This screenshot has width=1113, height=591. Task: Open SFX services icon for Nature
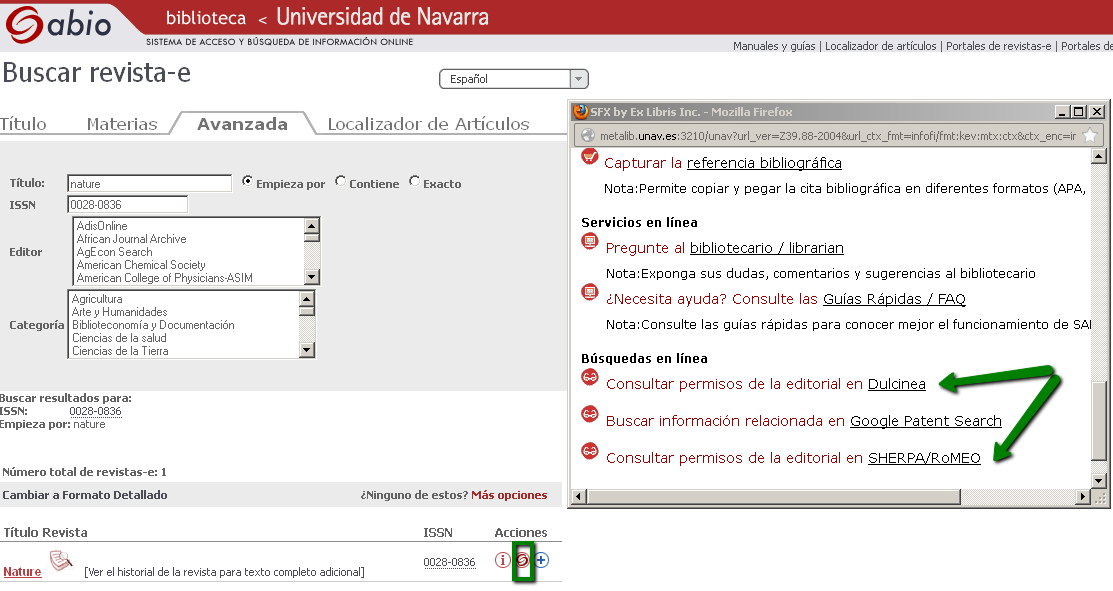tap(522, 560)
